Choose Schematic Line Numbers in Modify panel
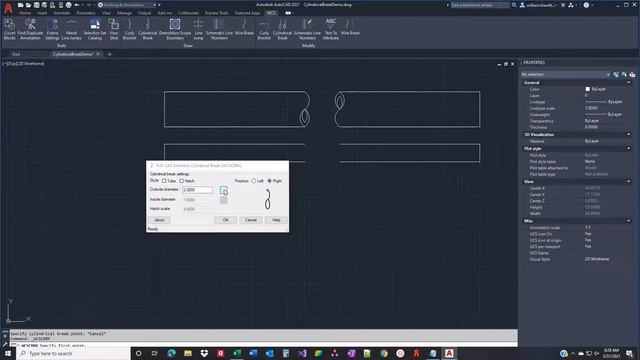This screenshot has width=640, height=360. [307, 29]
